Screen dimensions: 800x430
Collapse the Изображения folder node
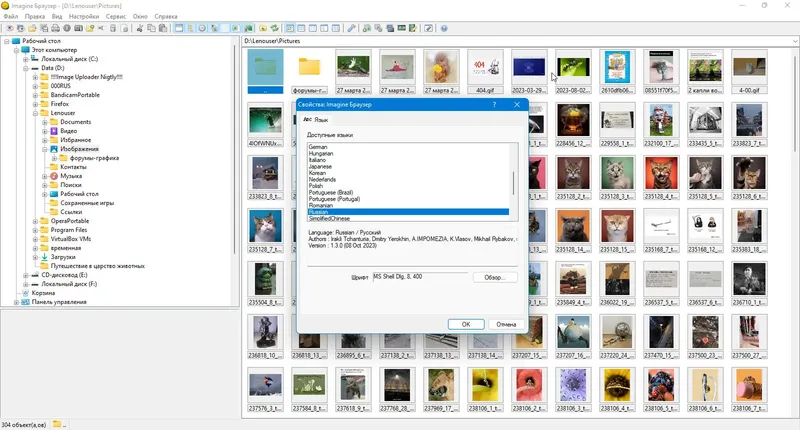(x=45, y=149)
